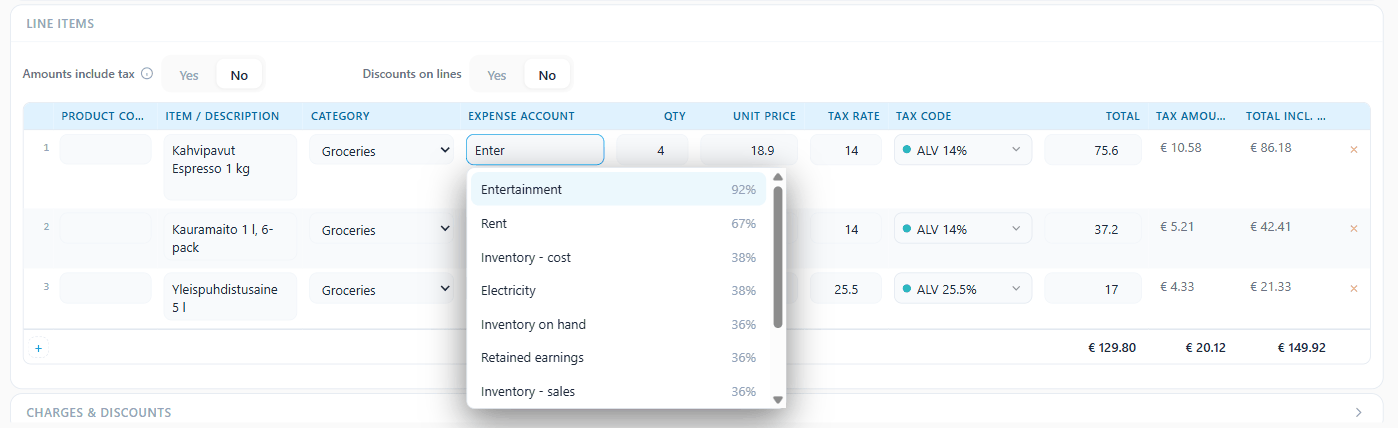Expand the Charges & Discounts section
The width and height of the screenshot is (1398, 428).
(x=1358, y=412)
